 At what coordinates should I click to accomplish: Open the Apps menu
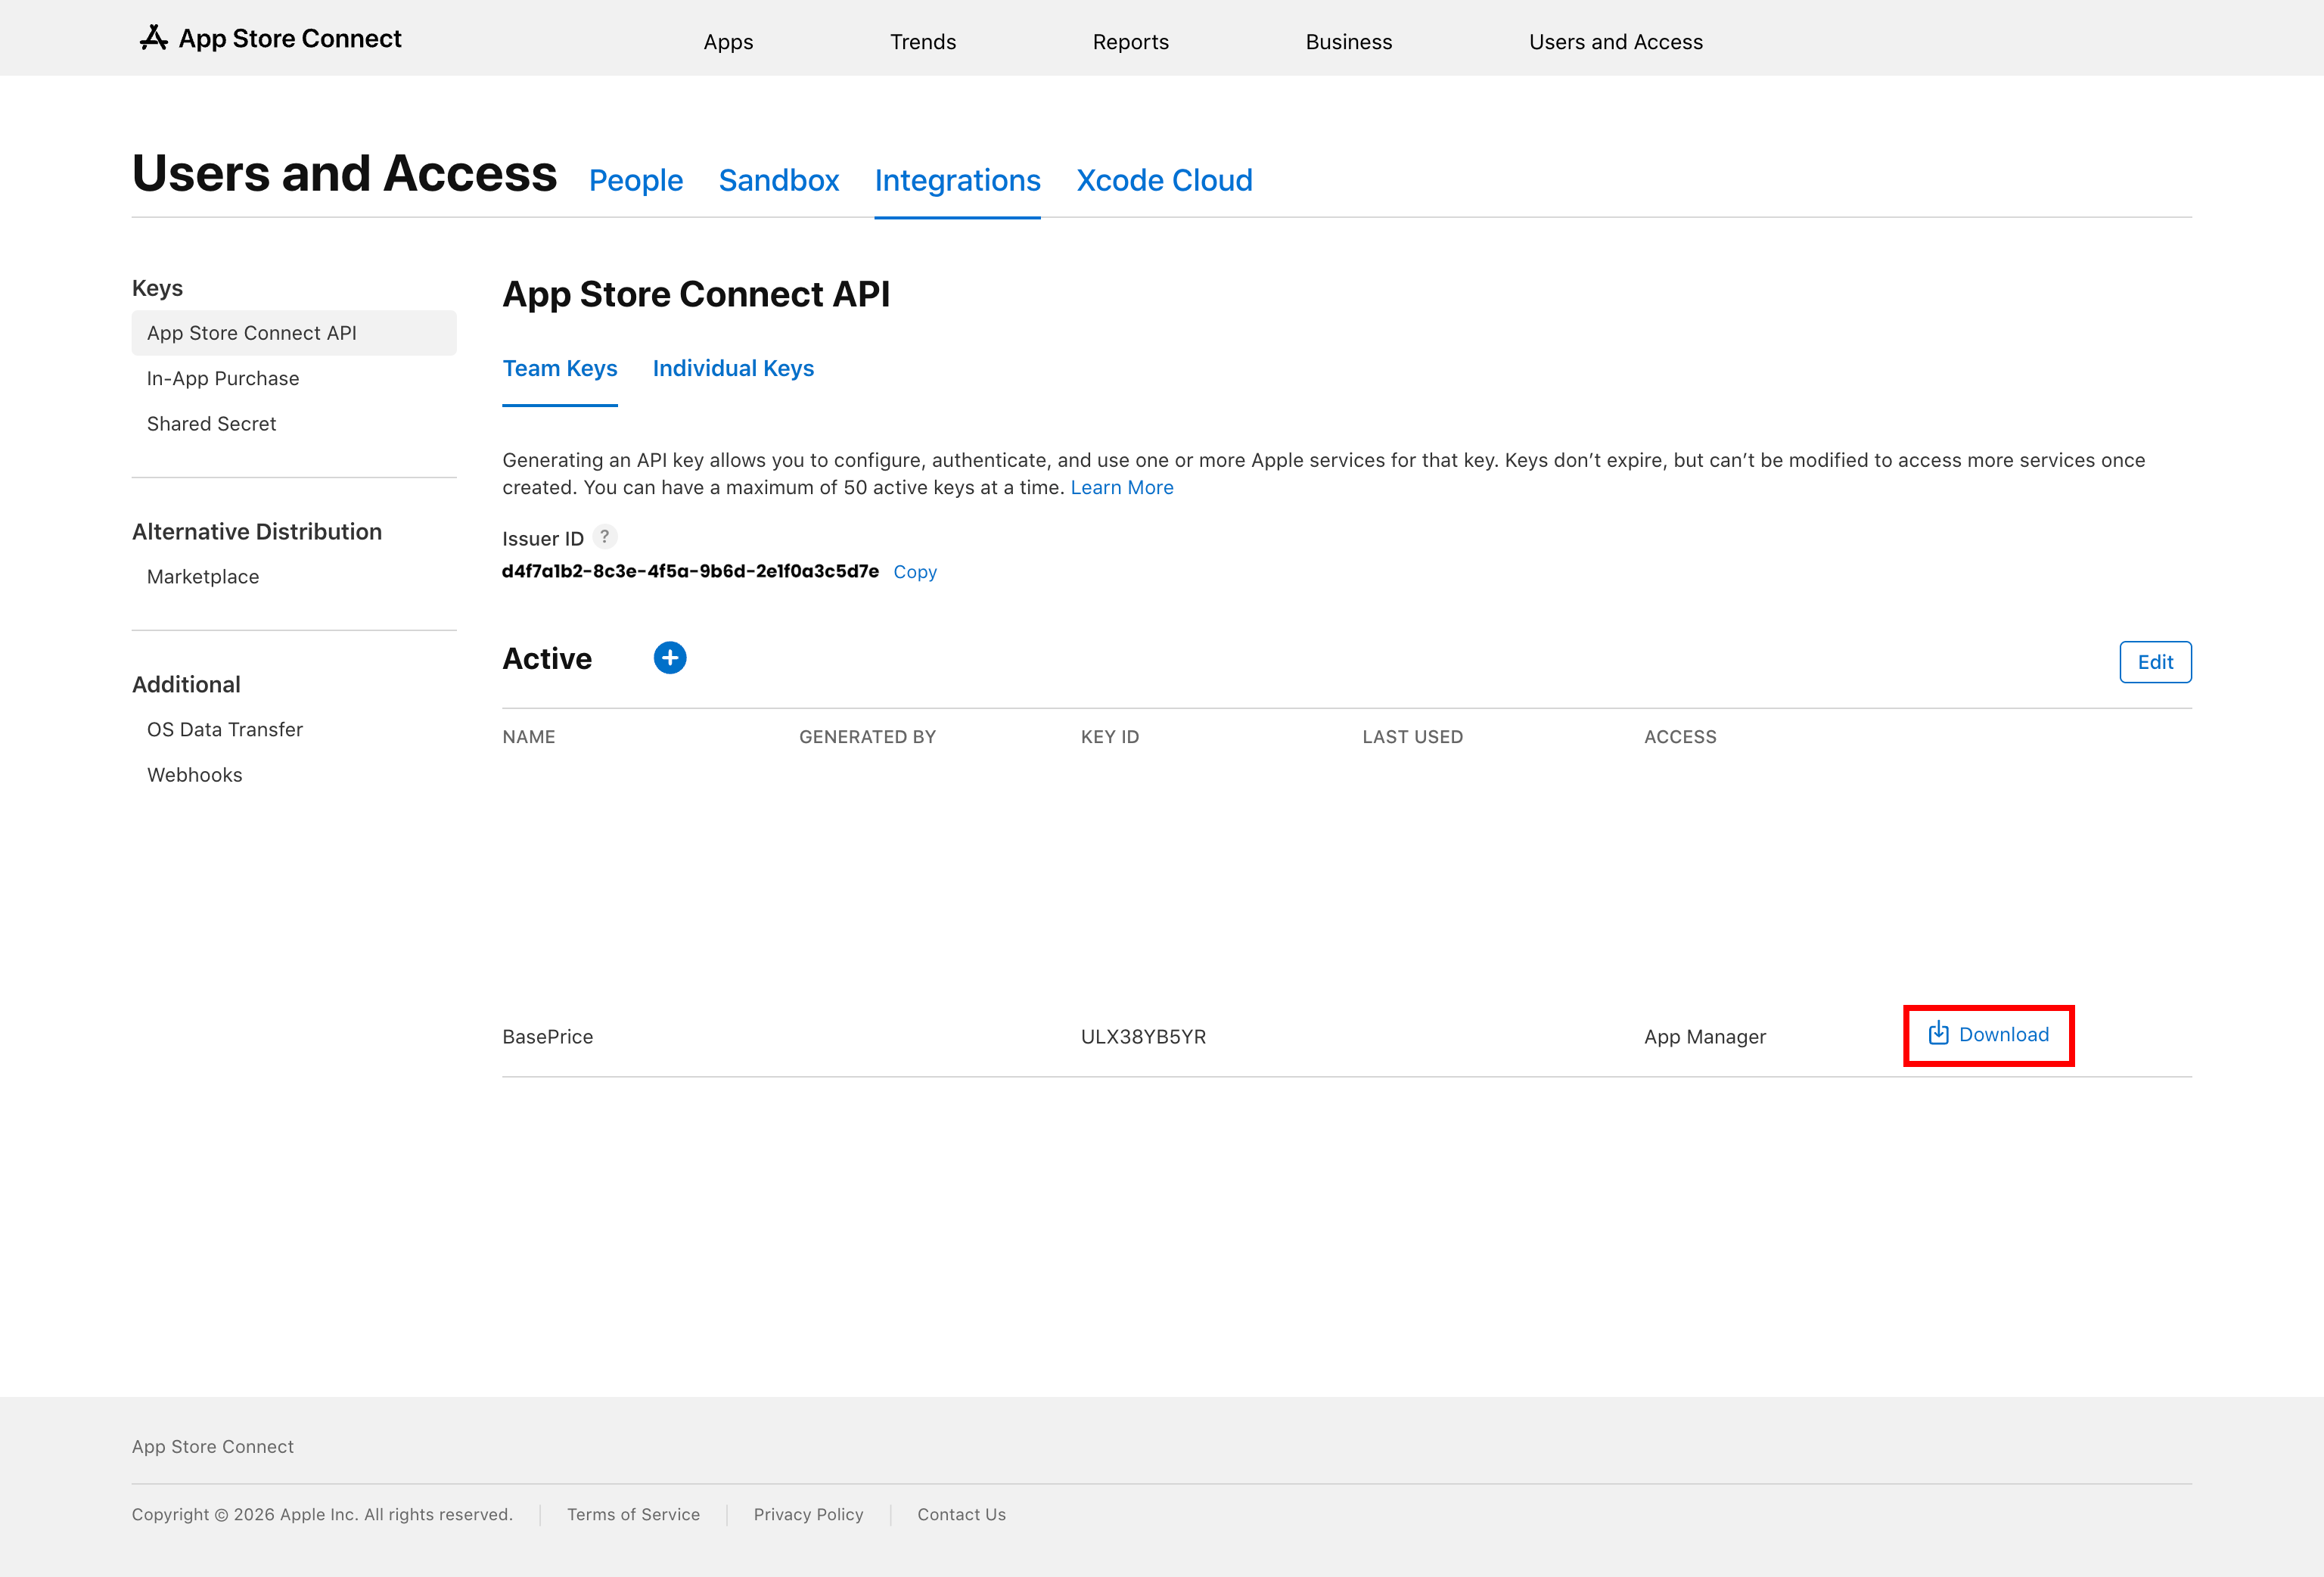click(x=728, y=41)
